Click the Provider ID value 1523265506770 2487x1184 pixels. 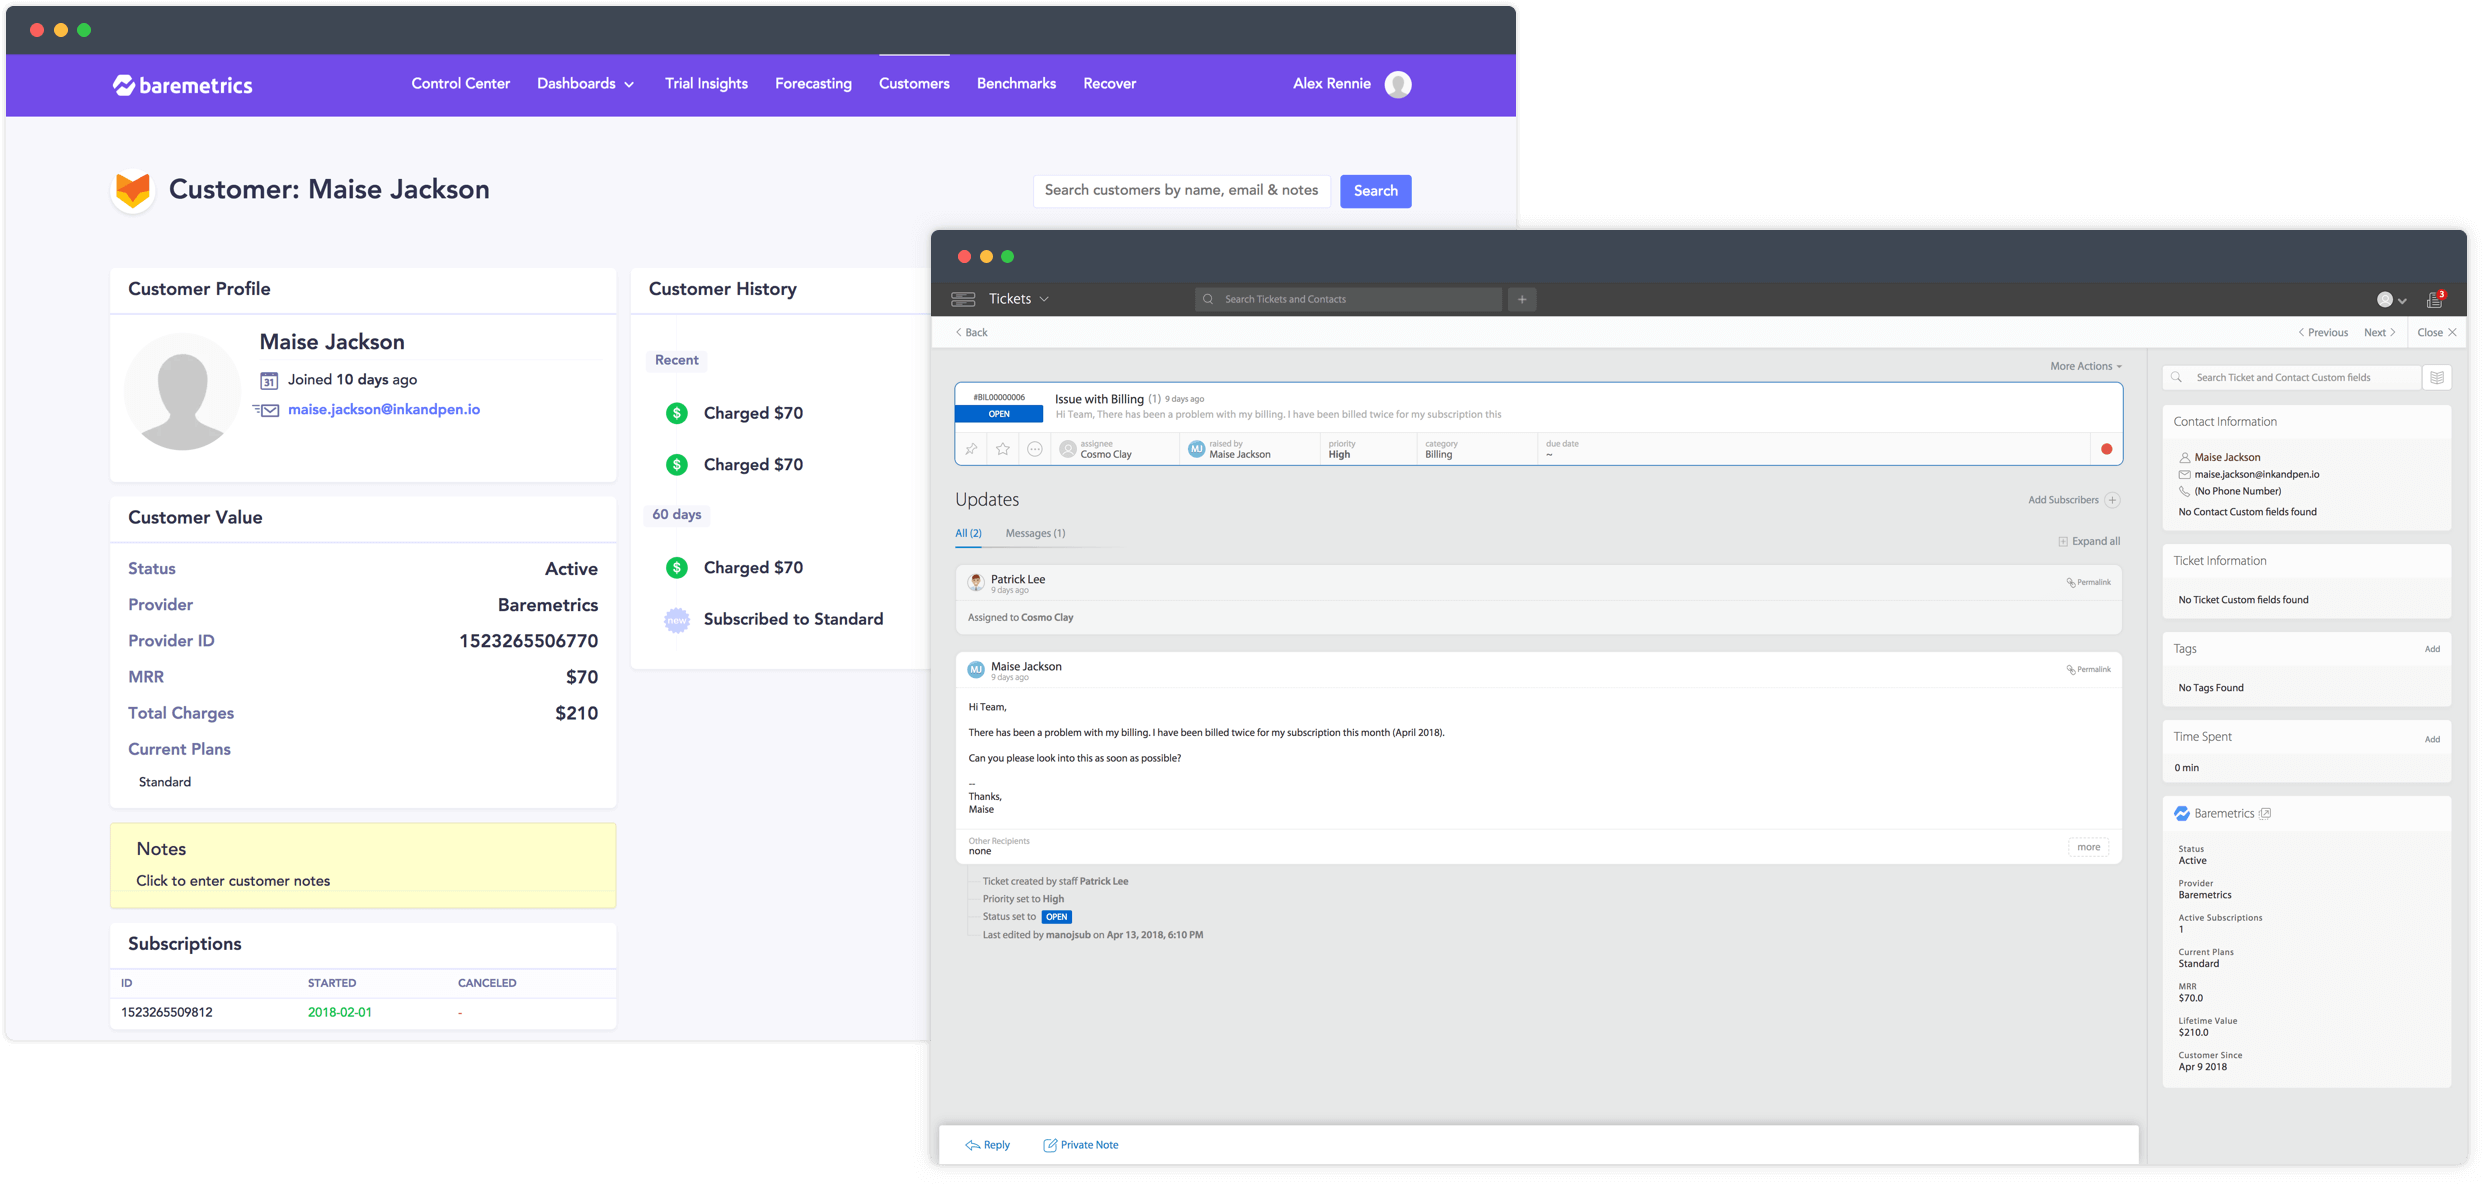[x=528, y=641]
